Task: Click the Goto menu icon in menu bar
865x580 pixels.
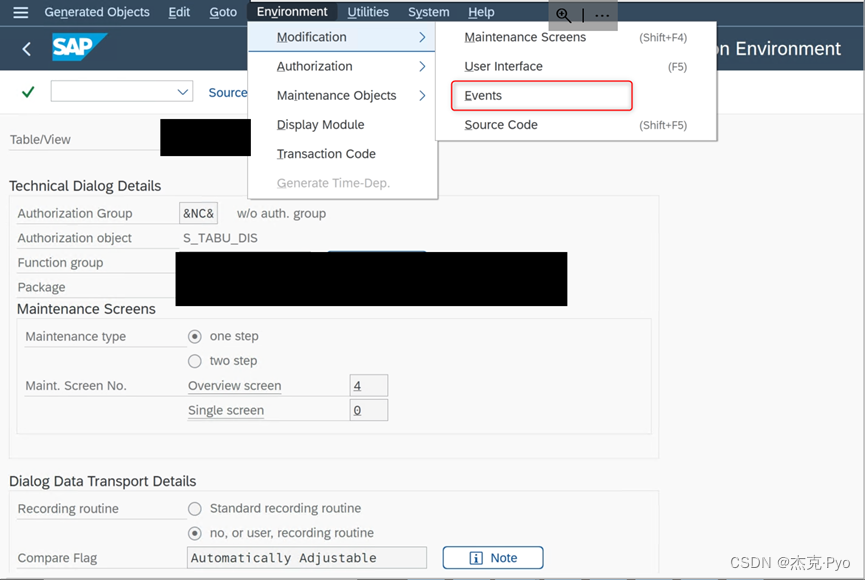Action: [224, 12]
